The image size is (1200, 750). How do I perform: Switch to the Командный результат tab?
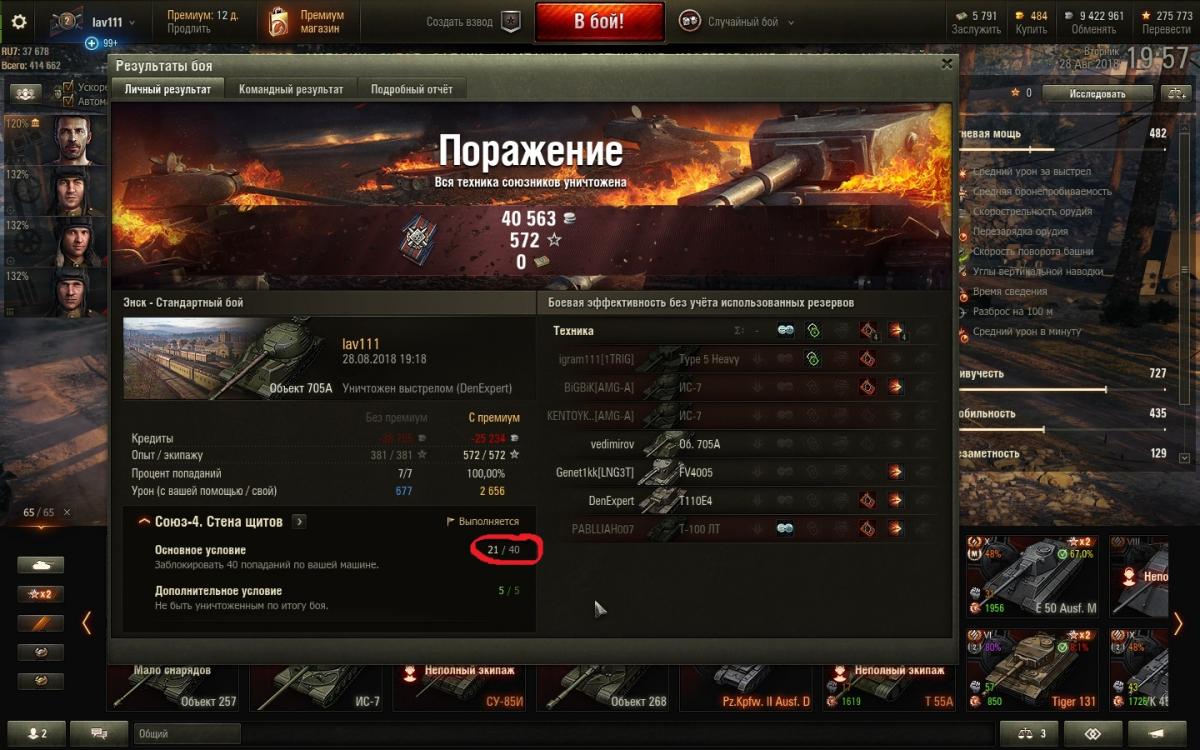pyautogui.click(x=291, y=89)
